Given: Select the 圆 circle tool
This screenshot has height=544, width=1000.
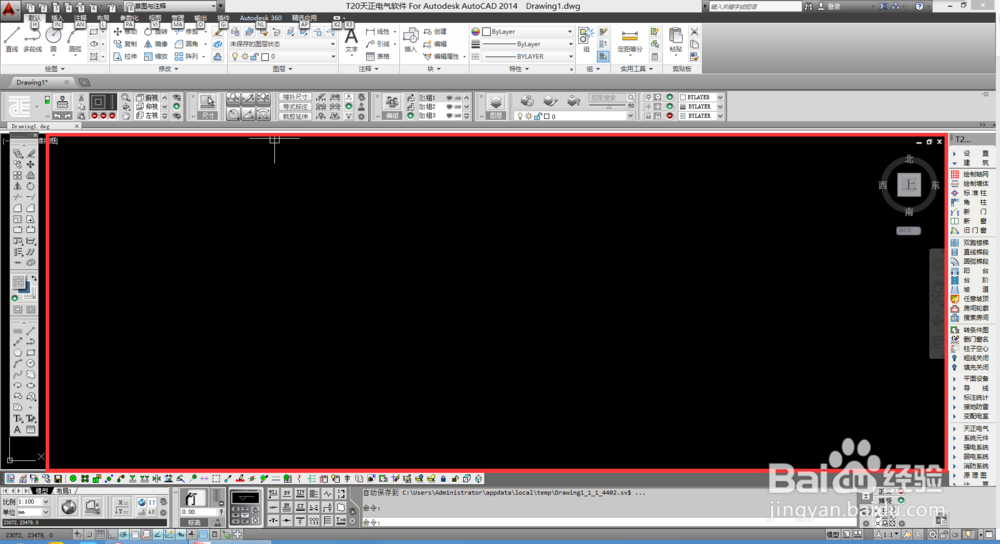Looking at the screenshot, I should click(x=54, y=39).
